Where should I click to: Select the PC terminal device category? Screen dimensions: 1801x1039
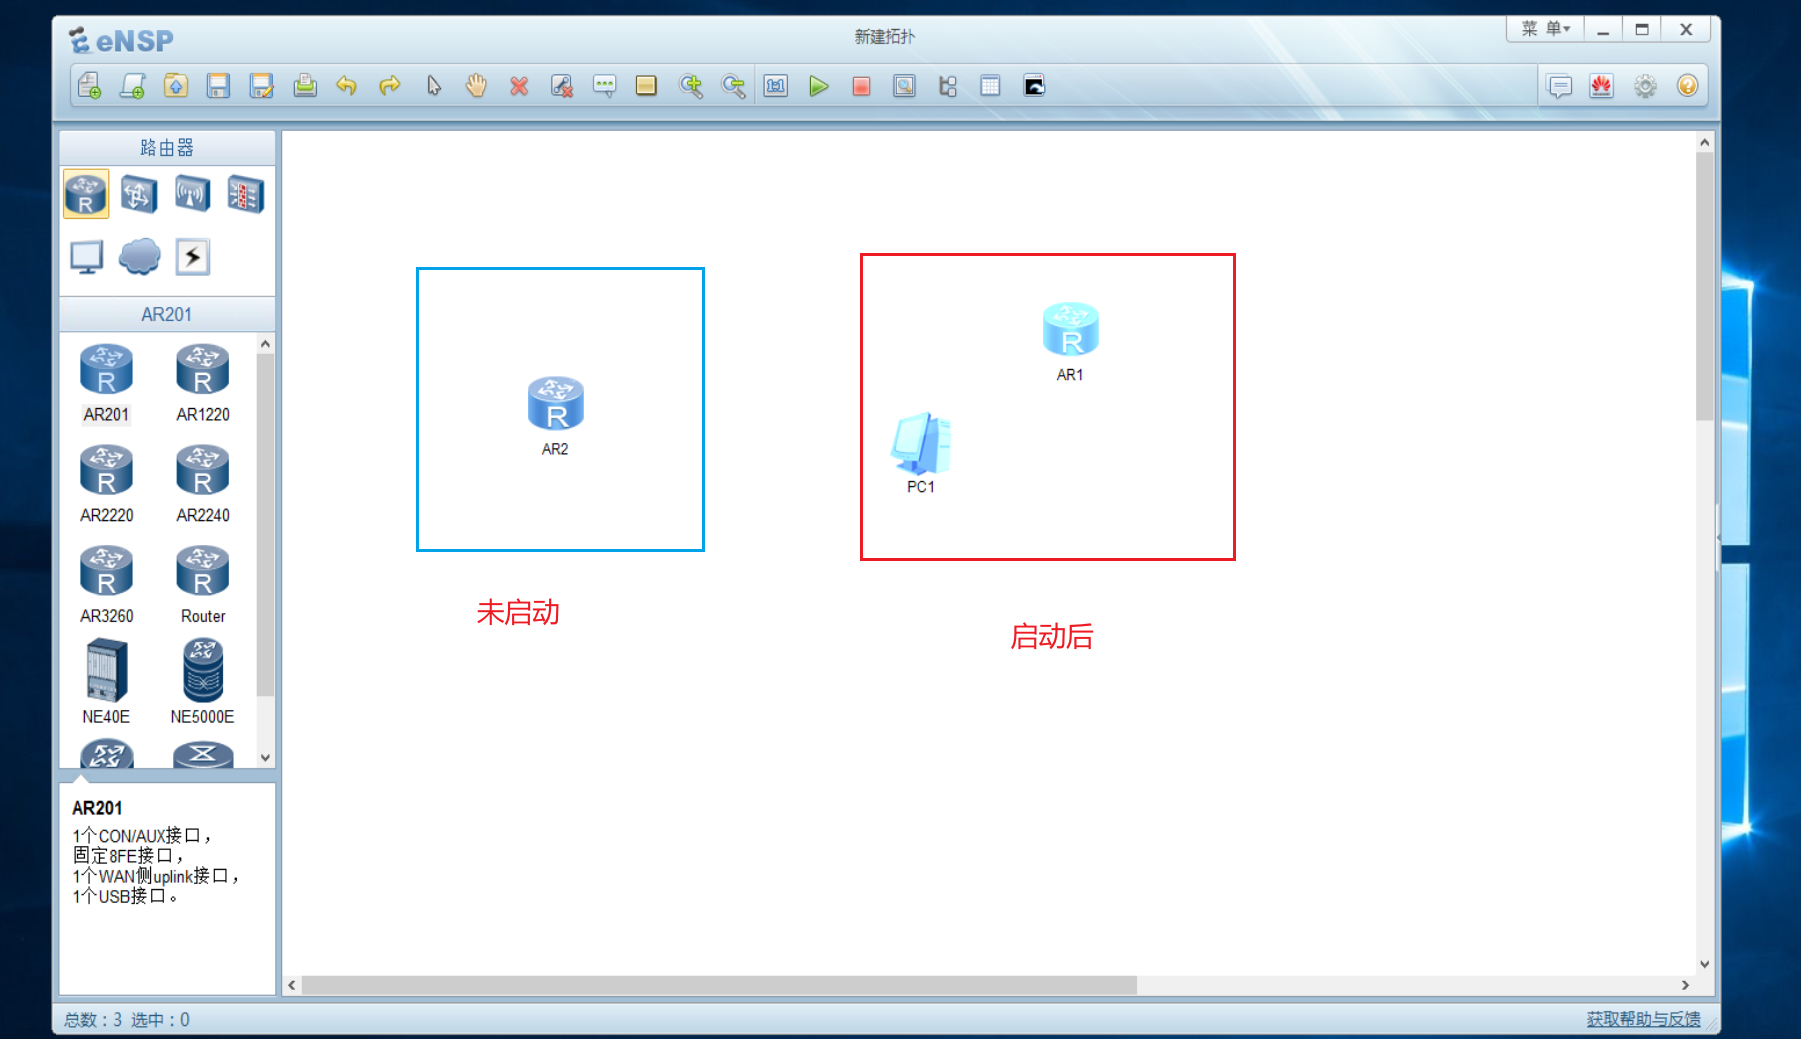tap(87, 257)
